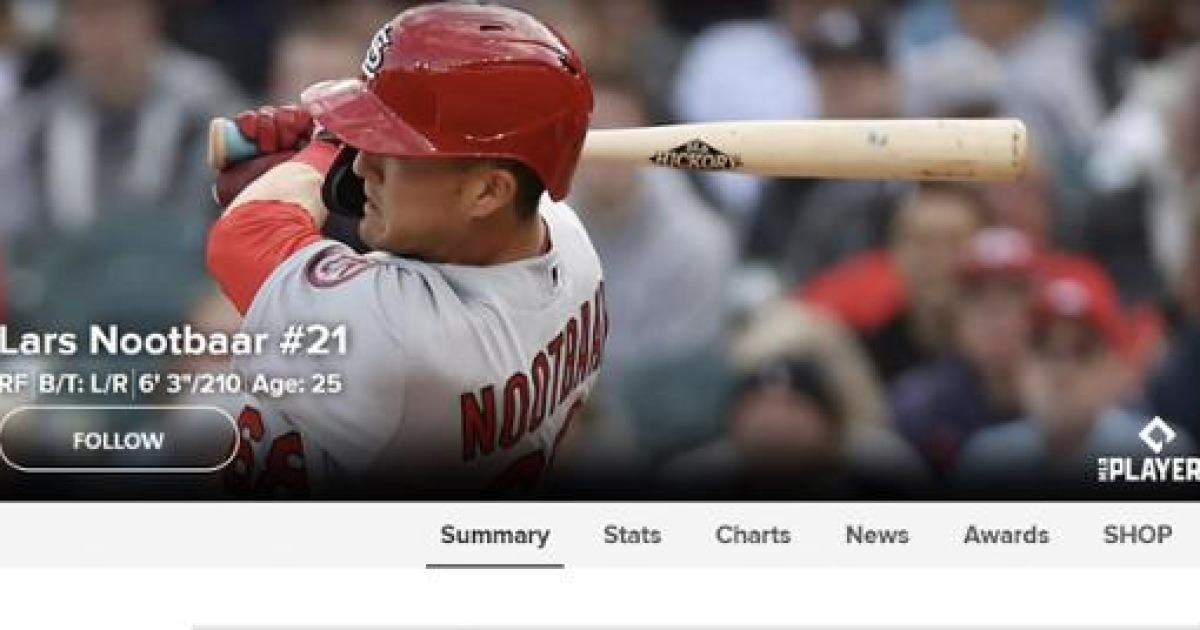Click the sleeve patch on the jersey
The height and width of the screenshot is (630, 1200).
point(337,267)
